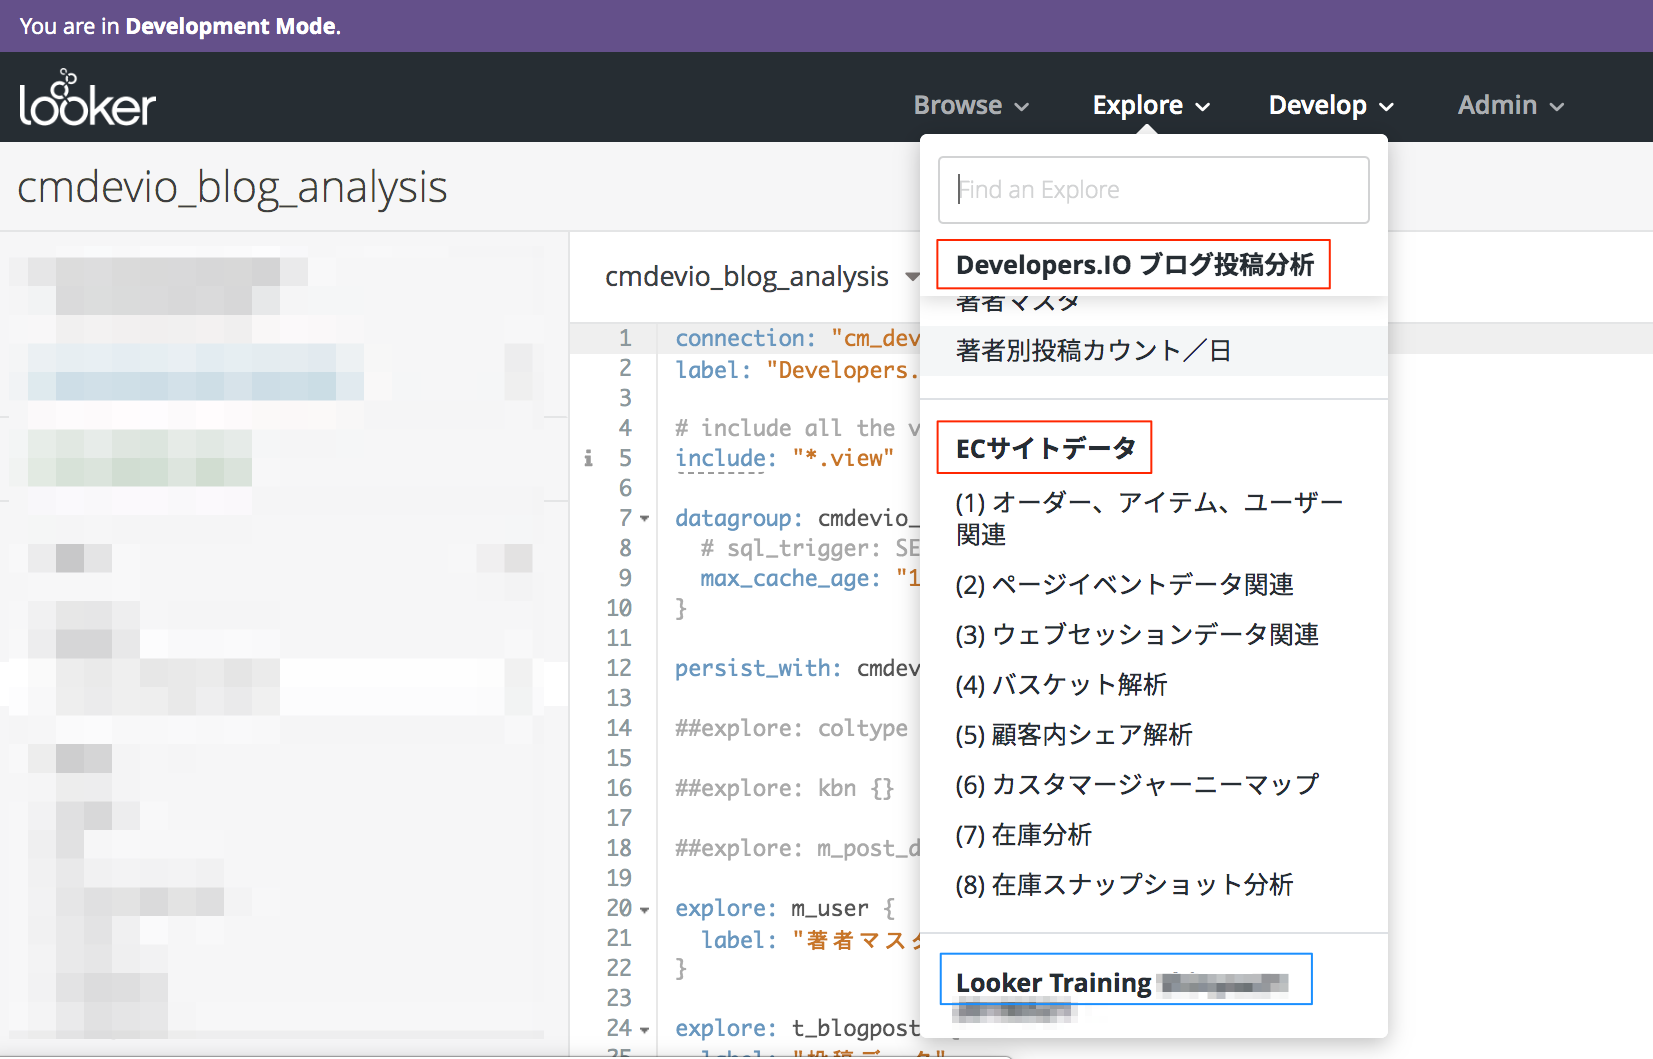The width and height of the screenshot is (1653, 1059).
Task: Open the Admin dropdown
Action: click(1508, 105)
